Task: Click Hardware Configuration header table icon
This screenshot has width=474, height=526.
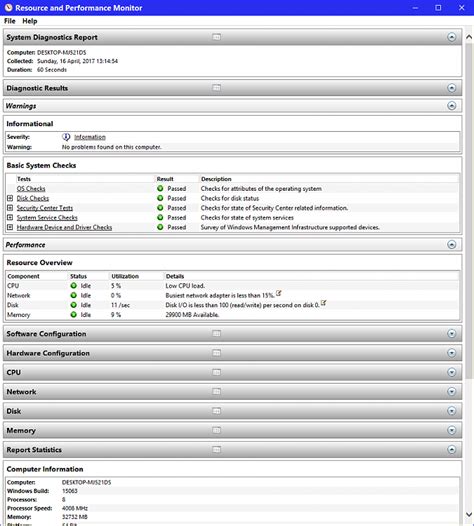Action: (x=216, y=353)
